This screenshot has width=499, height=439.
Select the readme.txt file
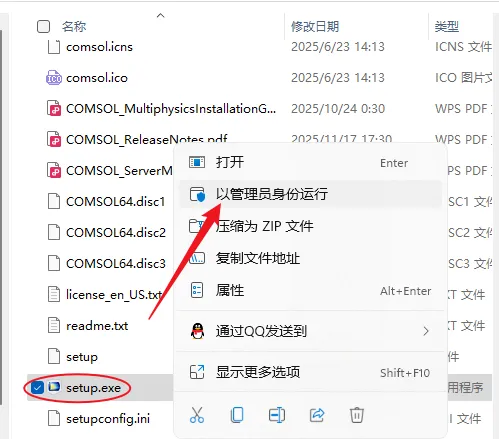tap(97, 326)
